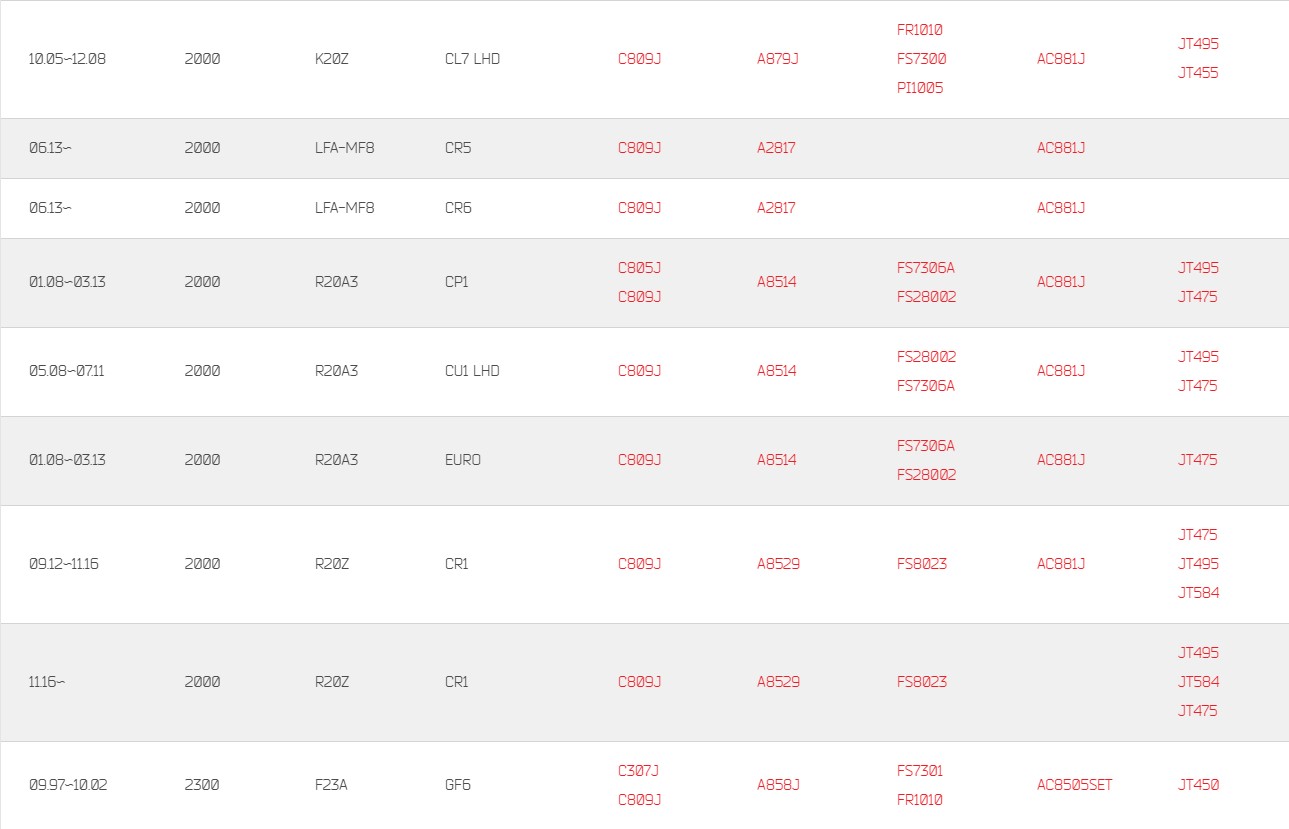Open AC881J in the CR6 row
The height and width of the screenshot is (829, 1289).
[1061, 208]
